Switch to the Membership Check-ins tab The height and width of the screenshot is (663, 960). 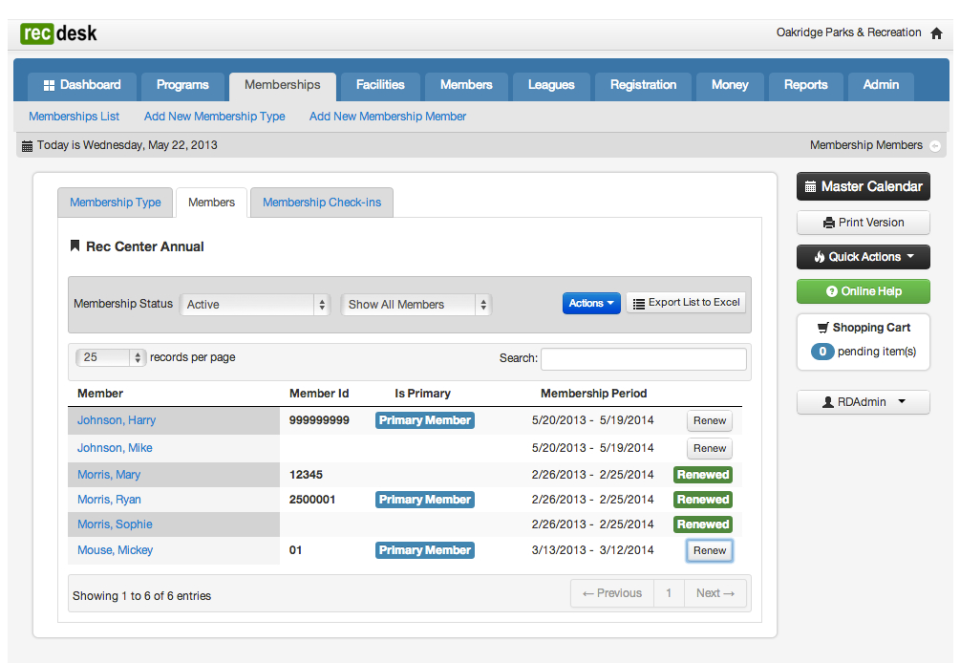tap(321, 203)
